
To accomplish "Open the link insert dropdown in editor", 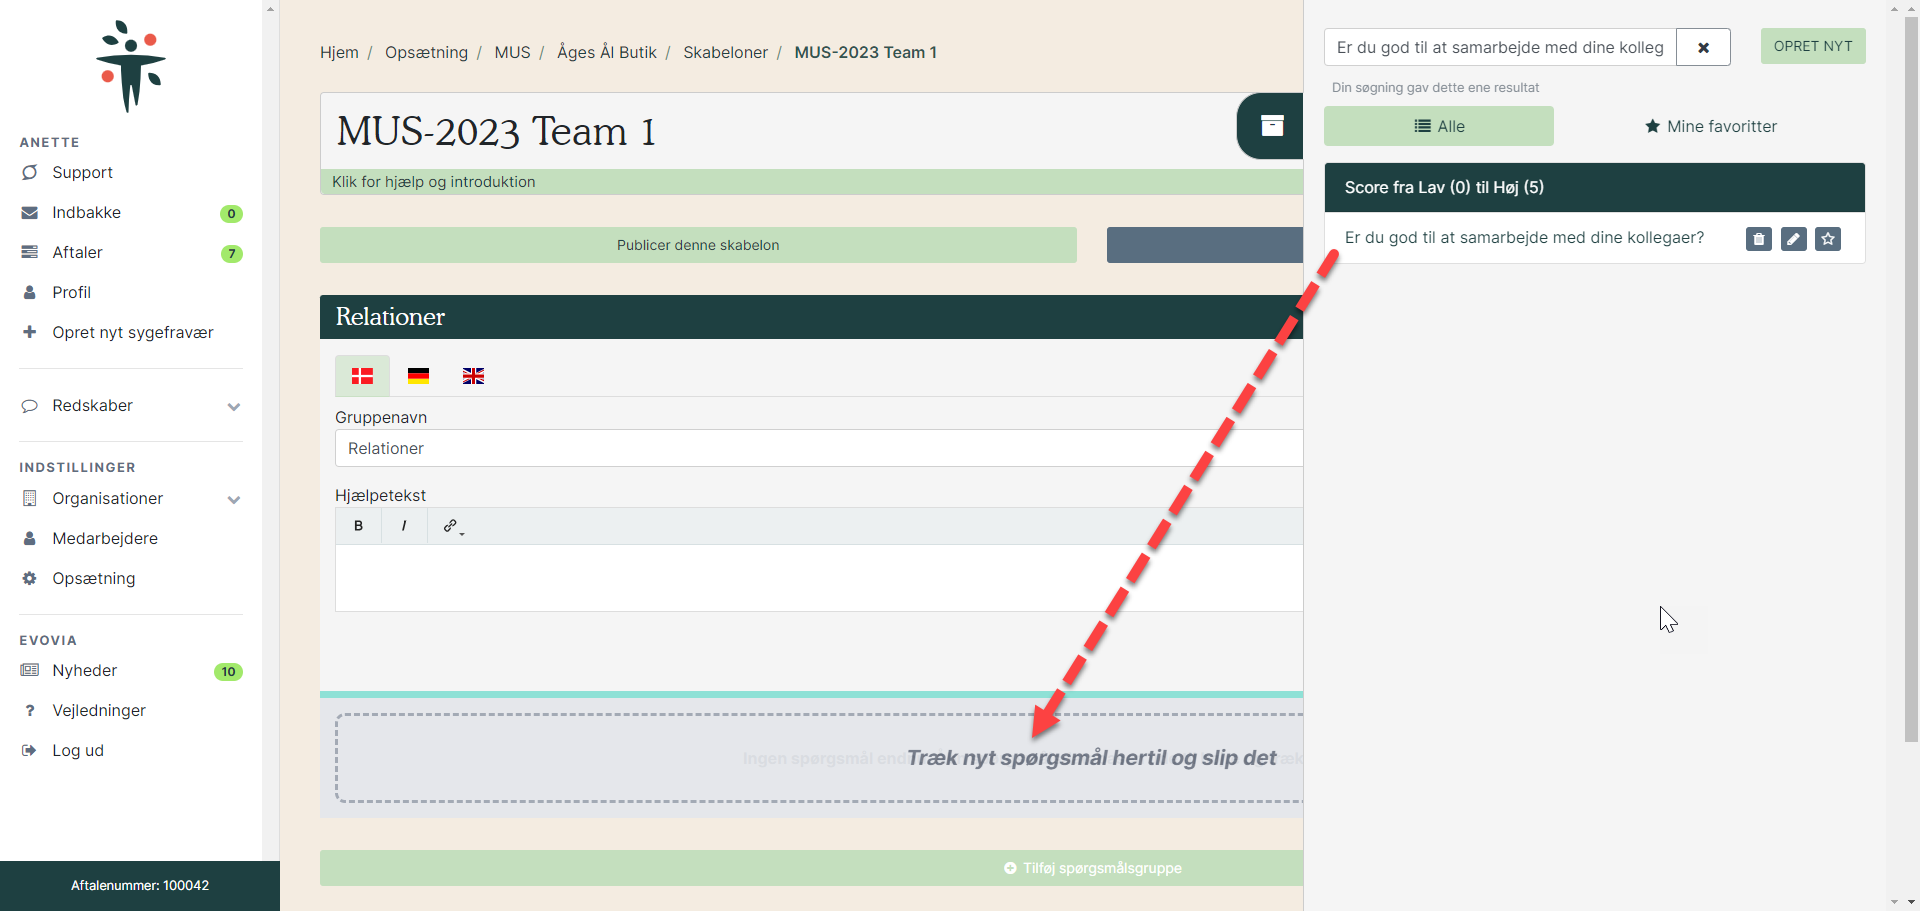I will tap(453, 526).
